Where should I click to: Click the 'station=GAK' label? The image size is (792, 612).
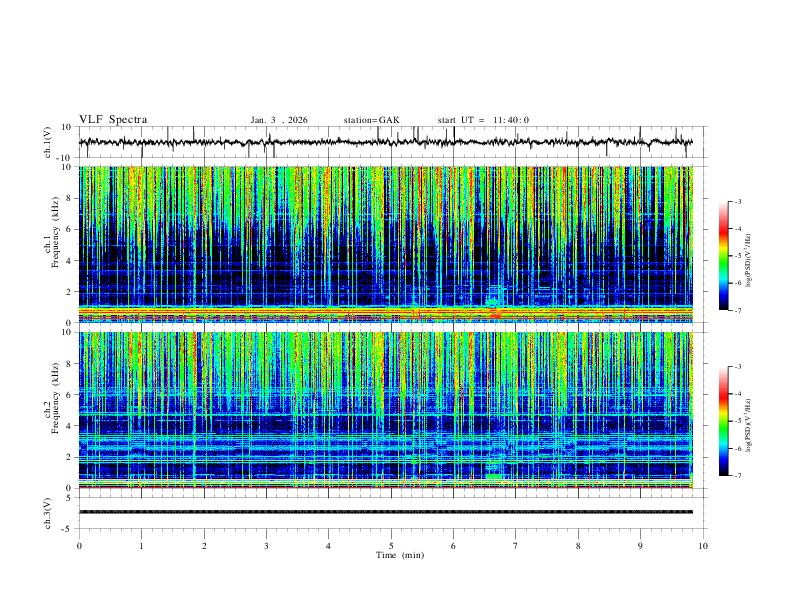[x=371, y=120]
